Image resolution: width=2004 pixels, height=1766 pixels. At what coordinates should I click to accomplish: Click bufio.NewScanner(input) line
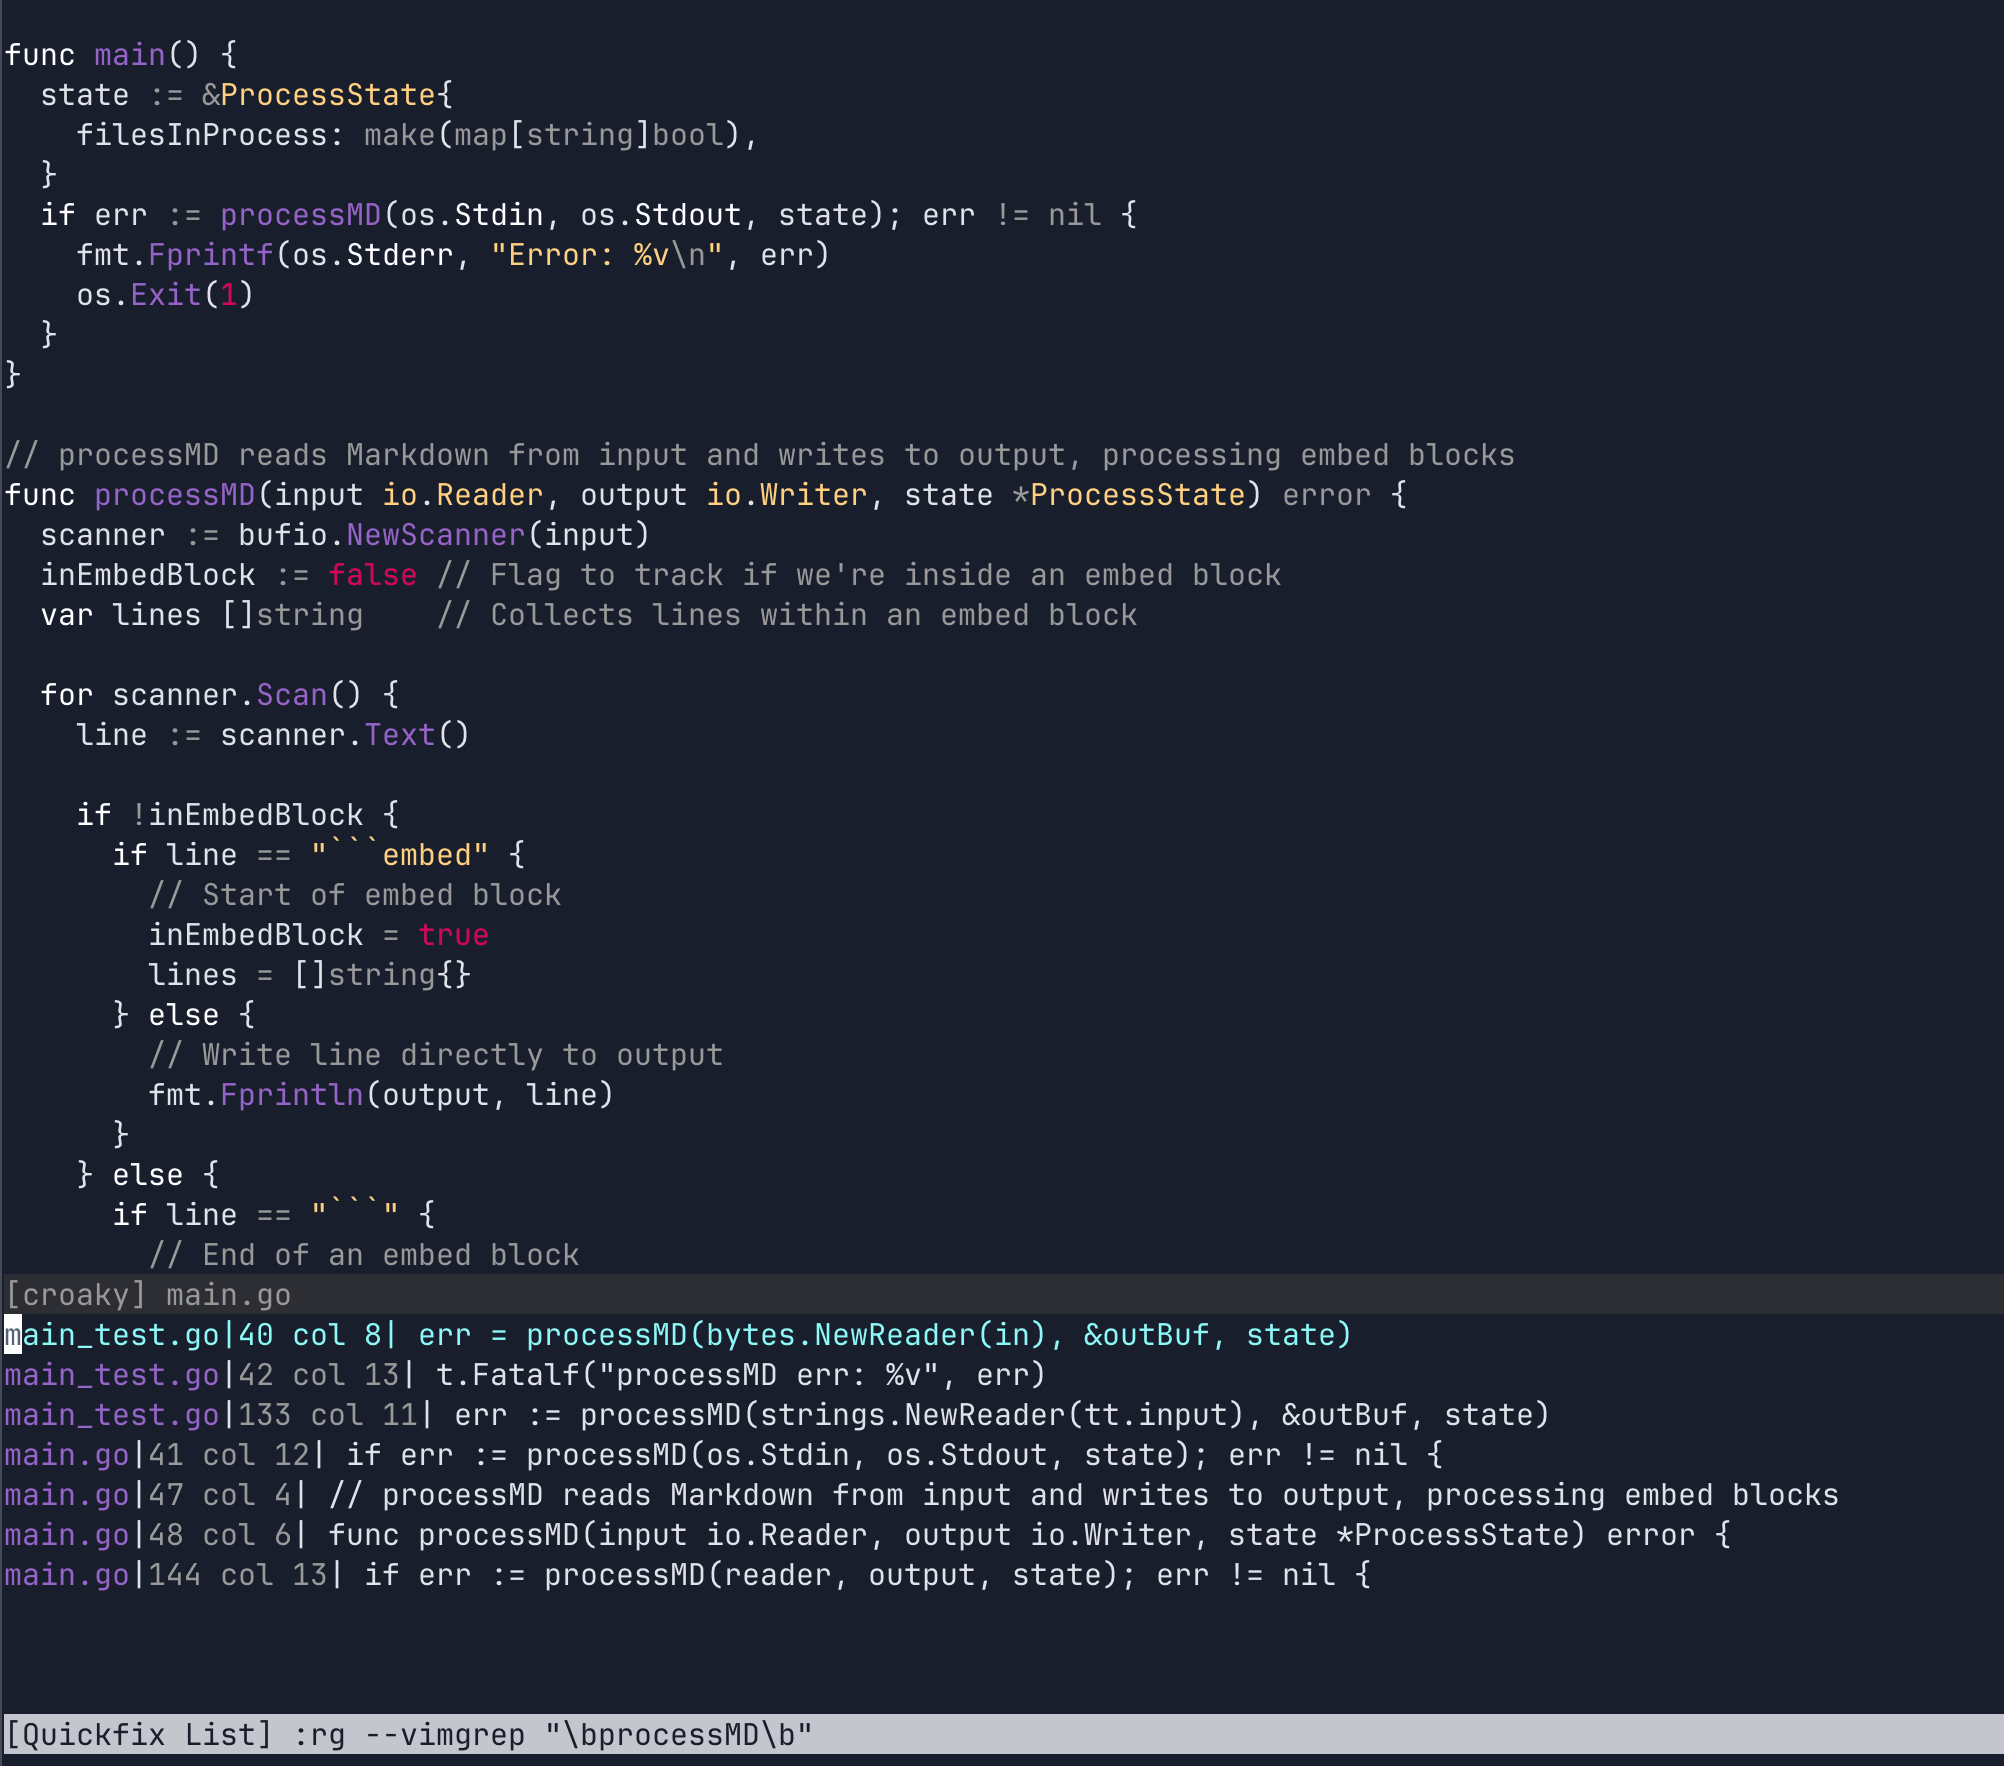pyautogui.click(x=345, y=535)
